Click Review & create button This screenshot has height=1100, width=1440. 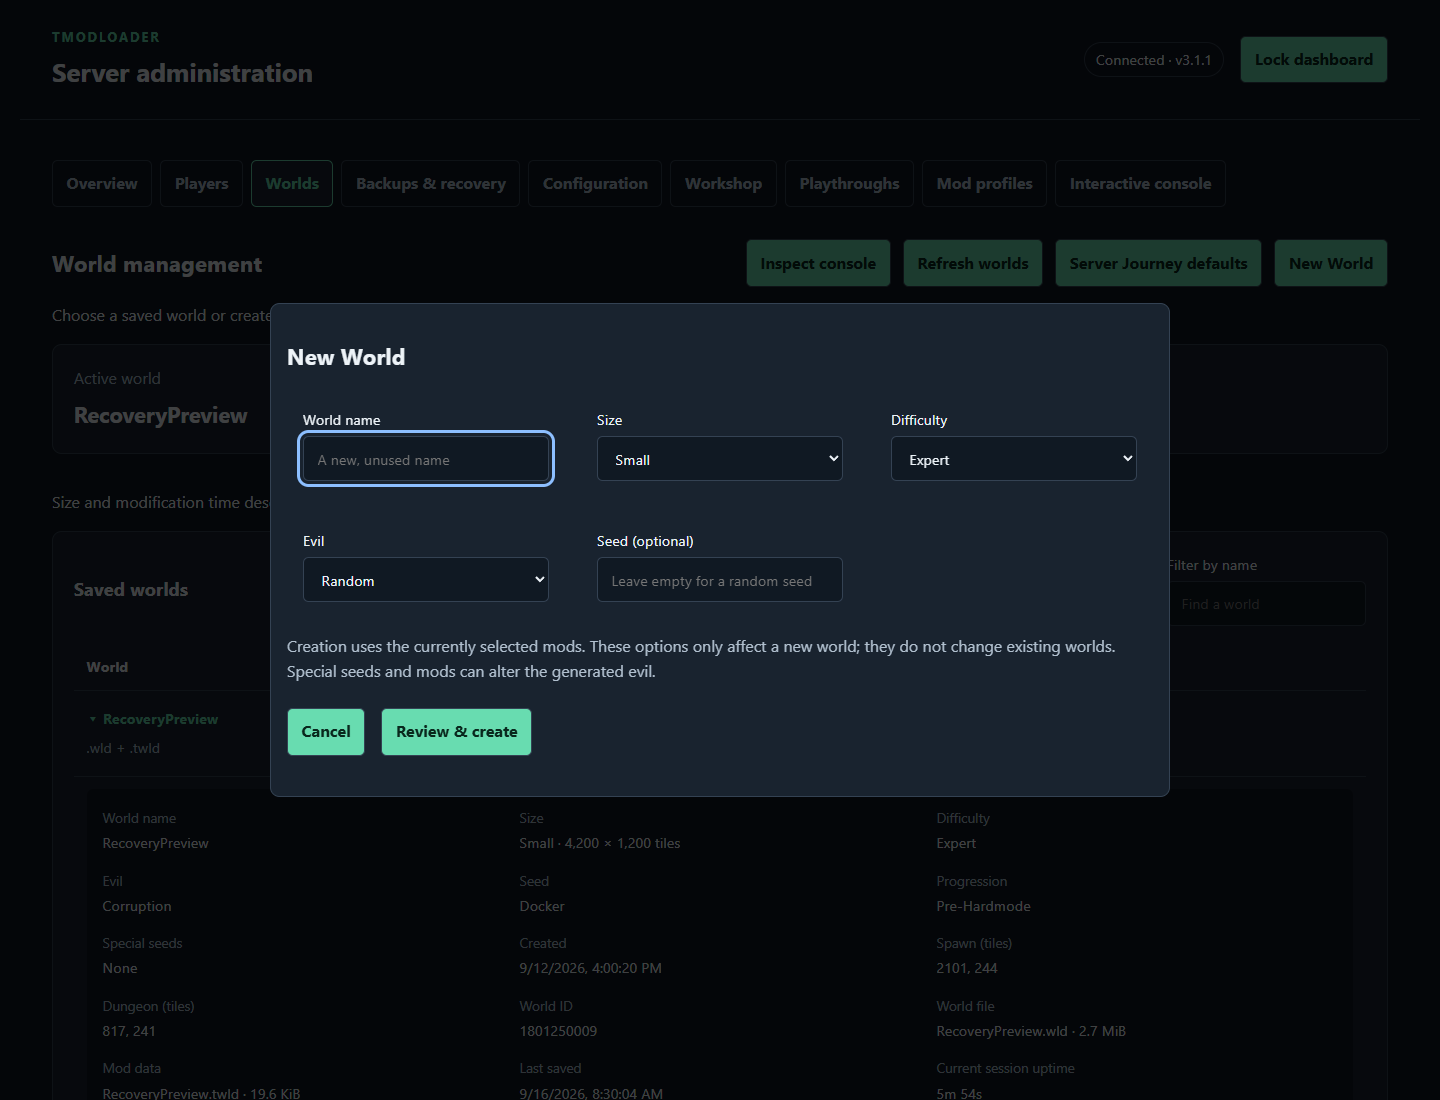point(456,732)
